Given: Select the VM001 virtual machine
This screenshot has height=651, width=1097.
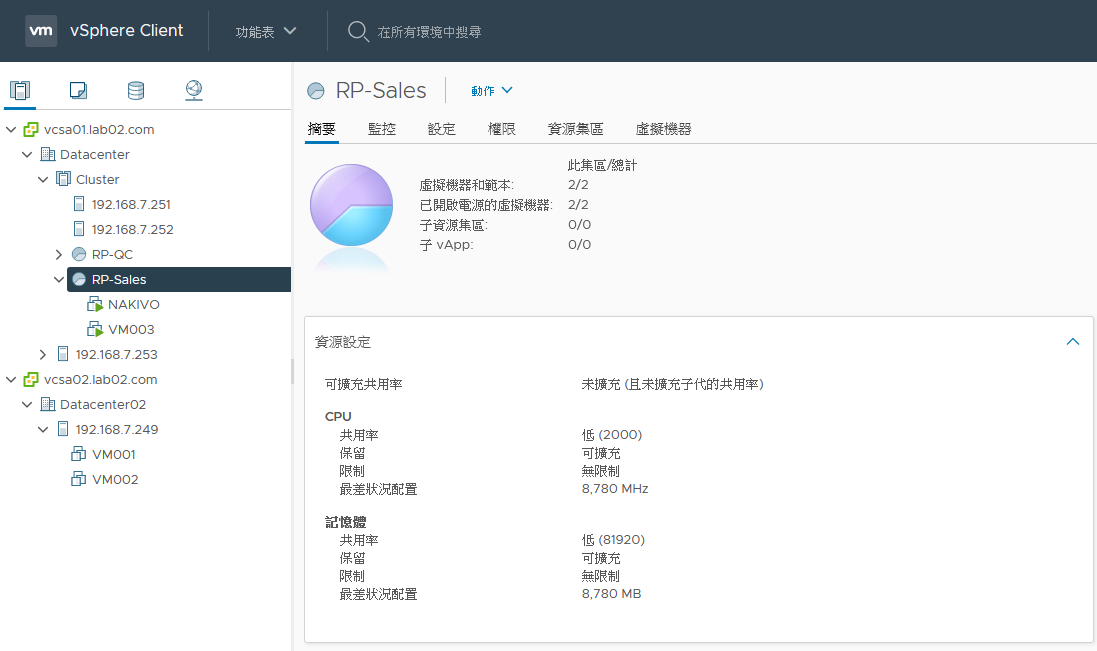Looking at the screenshot, I should coord(113,455).
